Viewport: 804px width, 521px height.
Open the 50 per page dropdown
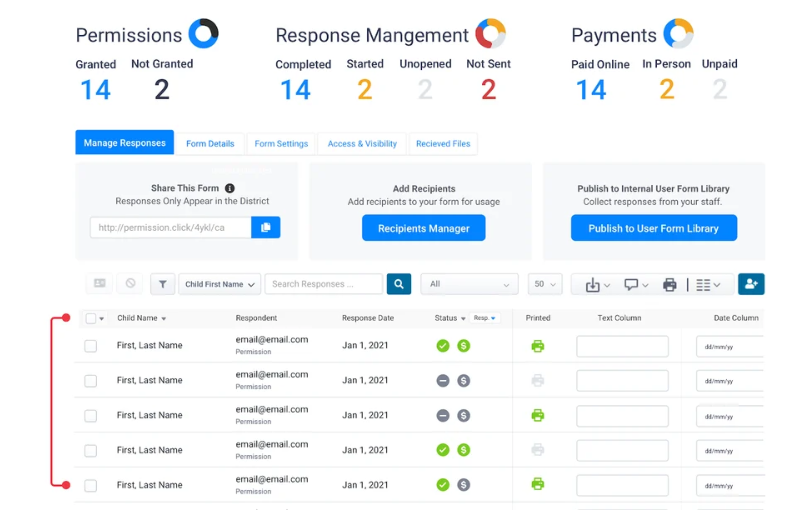tap(545, 284)
